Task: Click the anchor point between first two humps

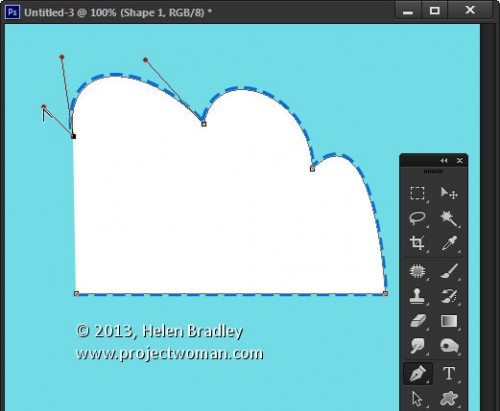Action: (x=204, y=124)
